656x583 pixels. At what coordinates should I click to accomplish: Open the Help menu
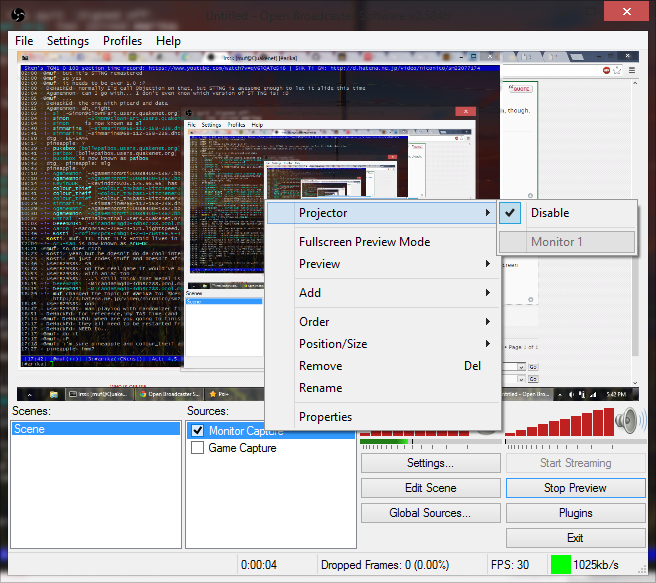click(x=168, y=41)
